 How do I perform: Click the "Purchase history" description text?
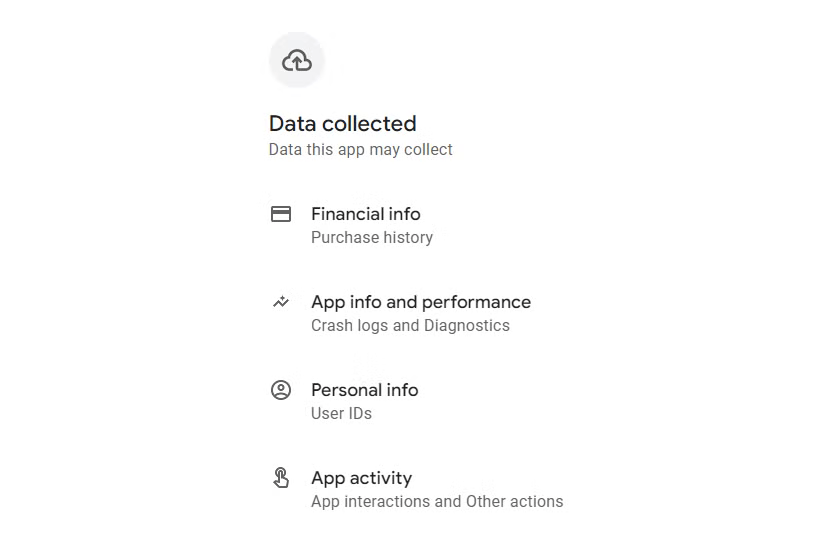(x=371, y=238)
